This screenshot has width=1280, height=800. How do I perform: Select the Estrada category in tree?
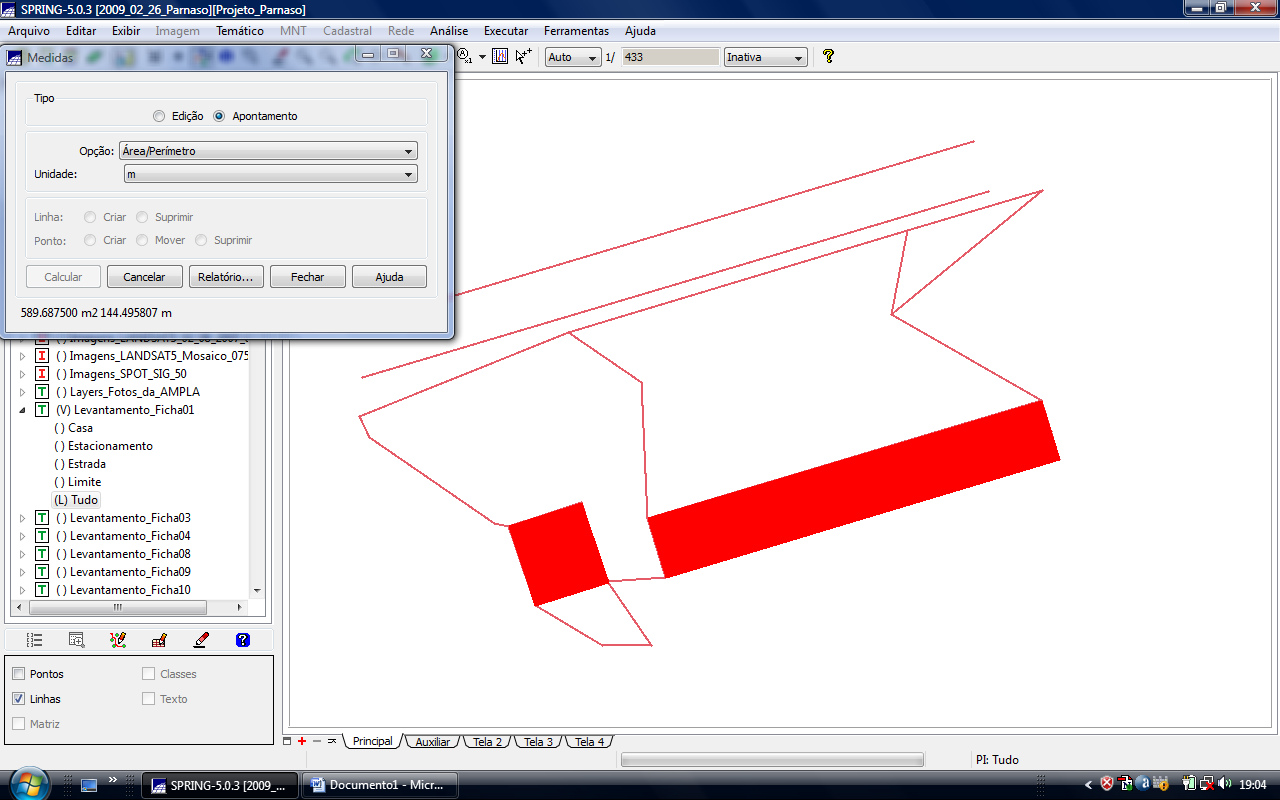click(x=79, y=464)
